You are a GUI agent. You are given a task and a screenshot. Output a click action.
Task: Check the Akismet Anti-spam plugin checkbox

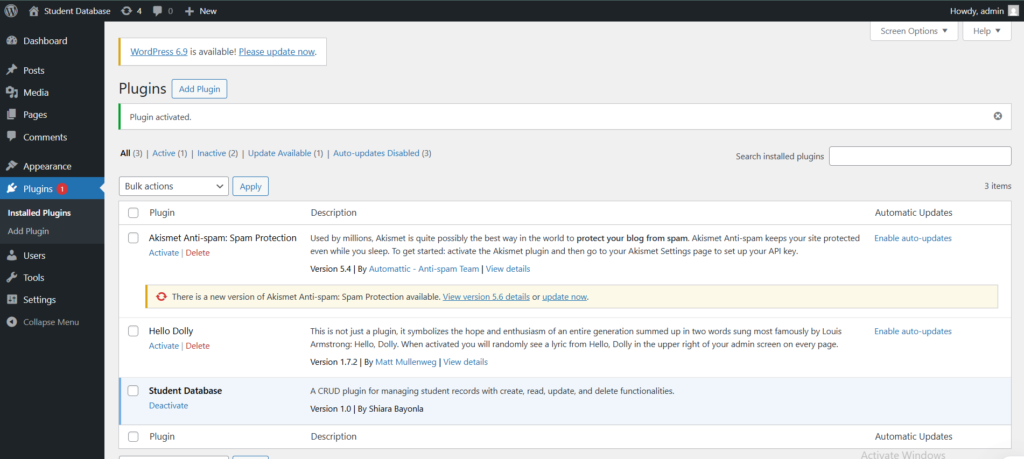pos(133,238)
